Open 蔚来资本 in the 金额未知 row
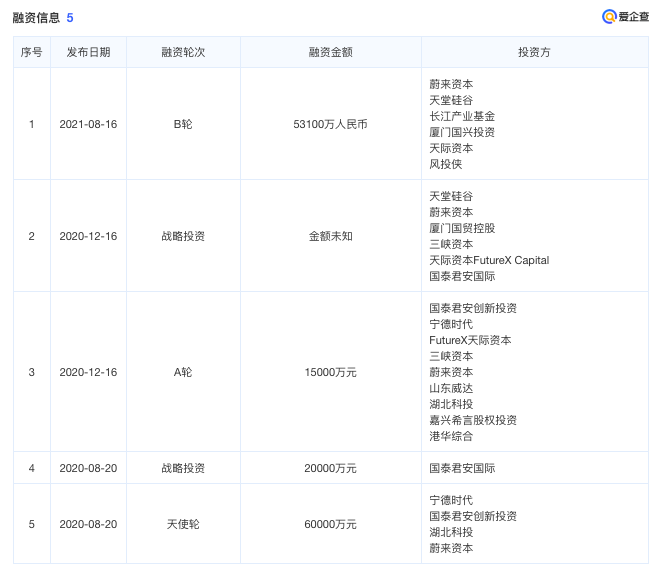Viewport: 662px width, 568px height. (451, 212)
